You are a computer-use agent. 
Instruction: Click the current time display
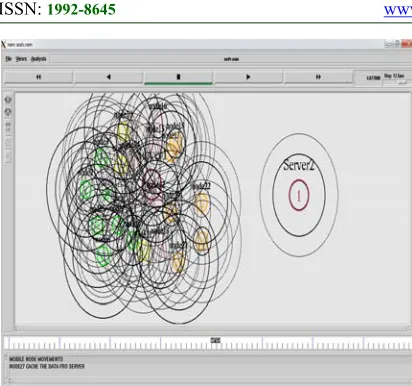click(x=373, y=78)
